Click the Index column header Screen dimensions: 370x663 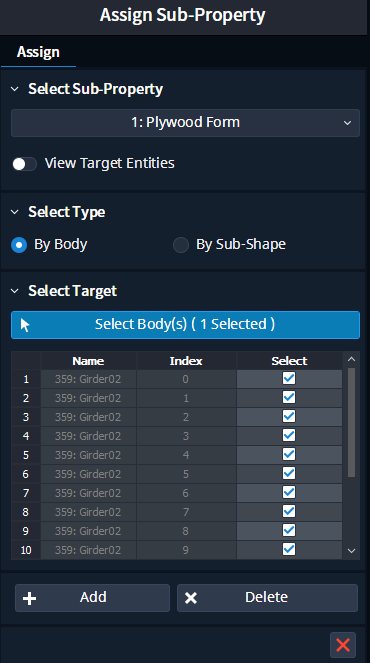point(186,361)
